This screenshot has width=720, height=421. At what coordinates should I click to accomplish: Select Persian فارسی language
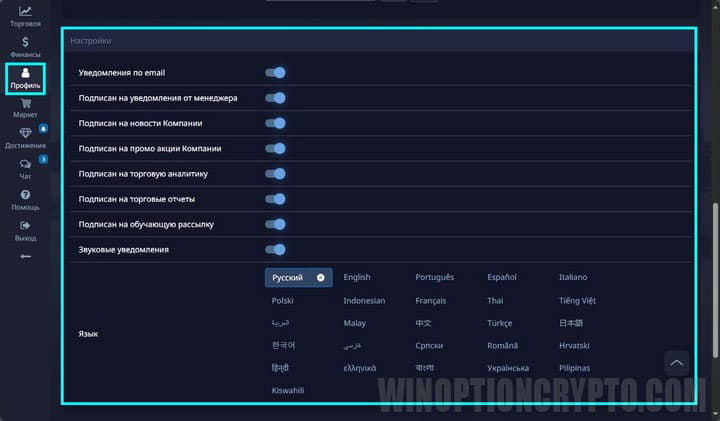352,346
